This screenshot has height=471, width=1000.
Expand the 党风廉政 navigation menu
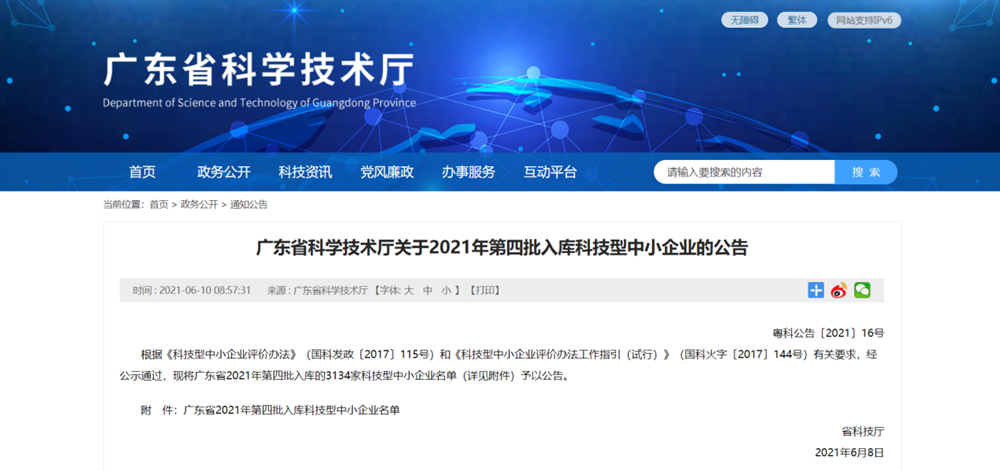tap(387, 172)
